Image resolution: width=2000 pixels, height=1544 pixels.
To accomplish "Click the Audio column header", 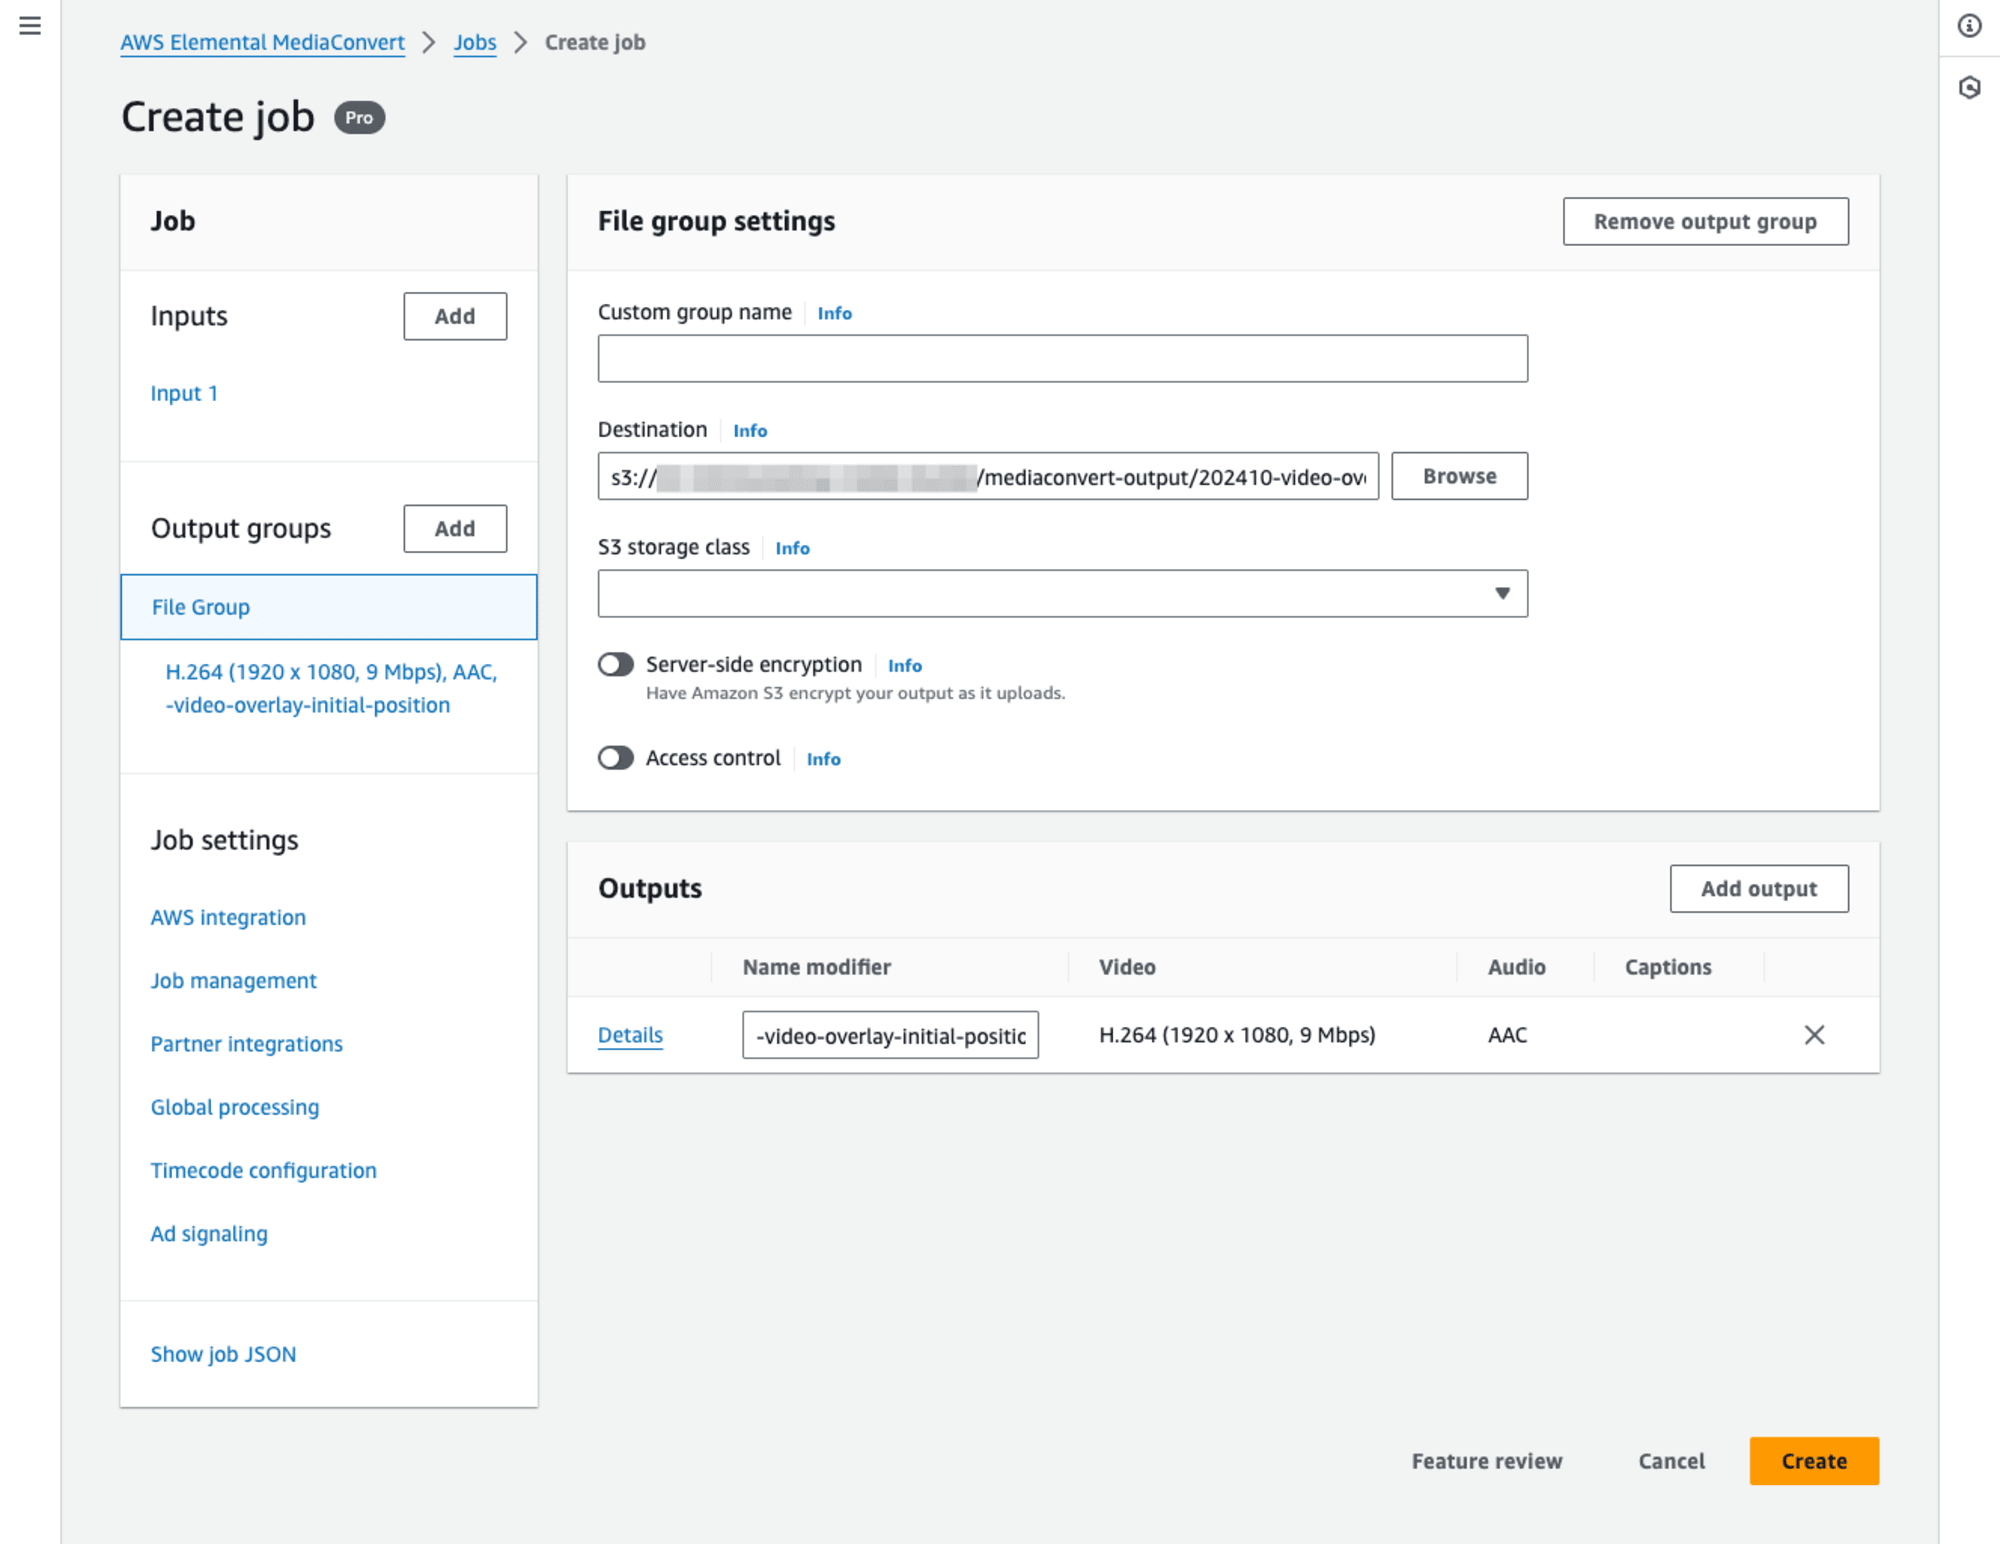I will 1516,967.
